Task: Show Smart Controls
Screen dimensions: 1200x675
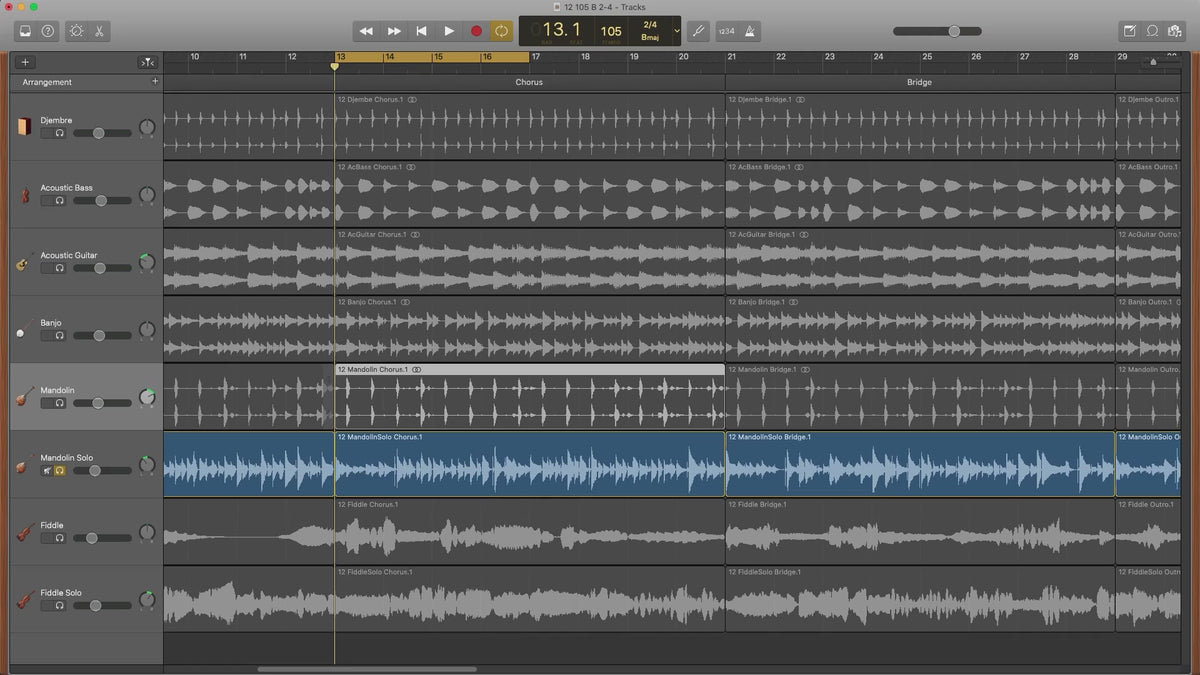Action: click(77, 31)
